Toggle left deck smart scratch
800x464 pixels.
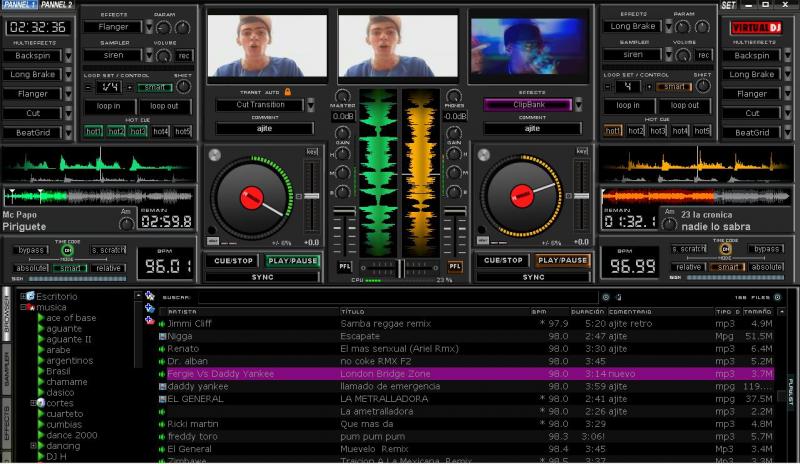pyautogui.click(x=108, y=250)
